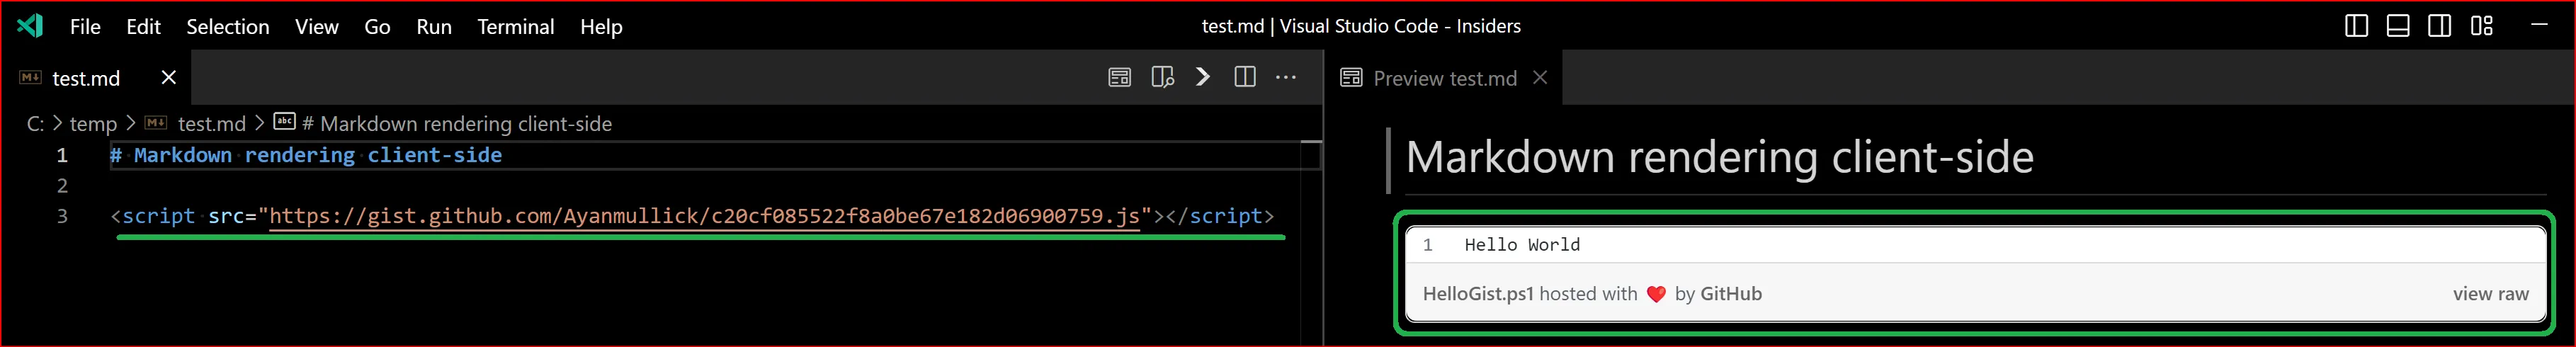
Task: Toggle Panel layout icon in title bar
Action: (x=2398, y=26)
